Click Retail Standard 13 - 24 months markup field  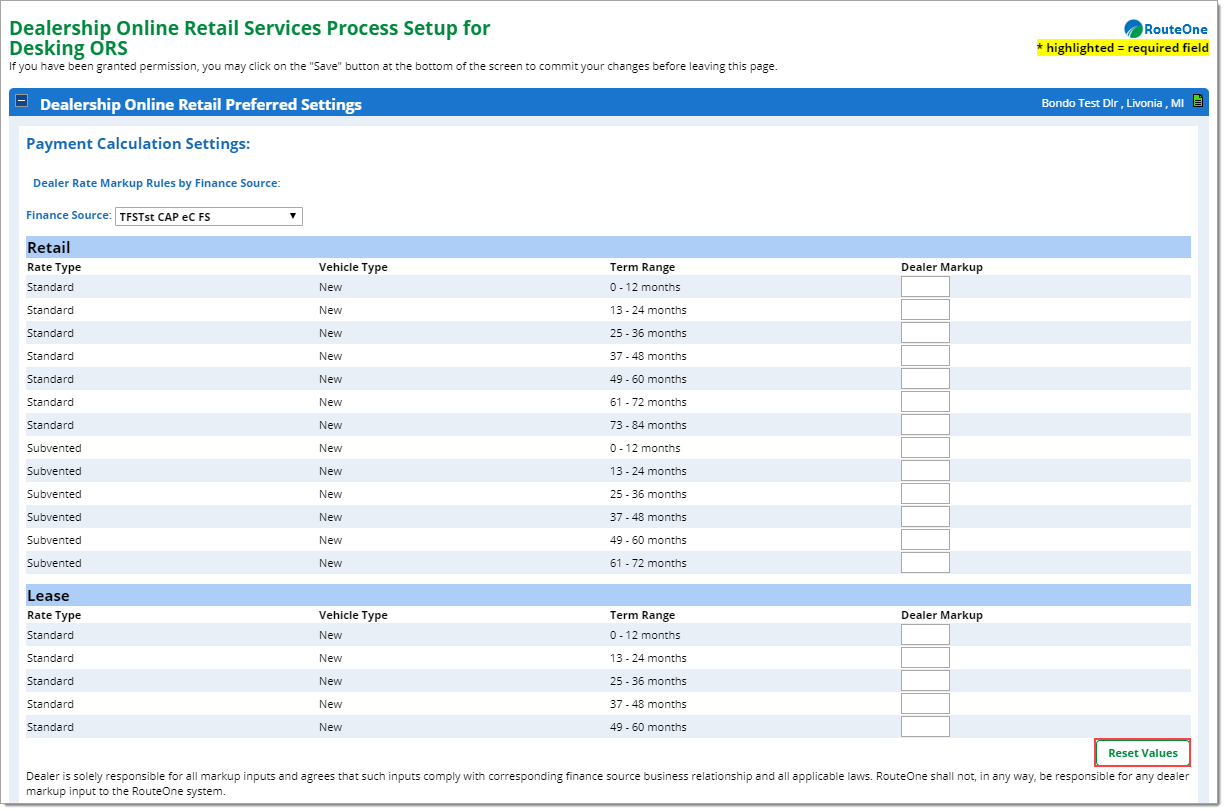click(x=925, y=310)
